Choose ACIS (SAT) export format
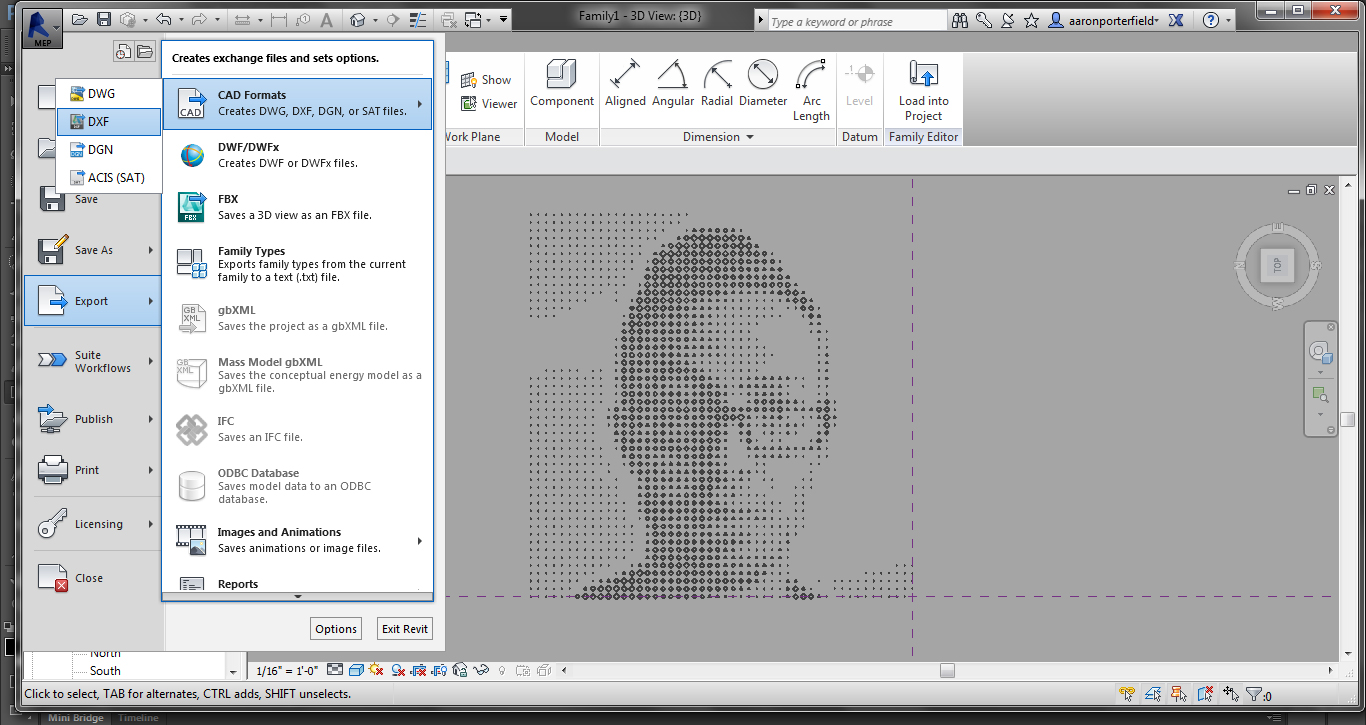 click(109, 177)
